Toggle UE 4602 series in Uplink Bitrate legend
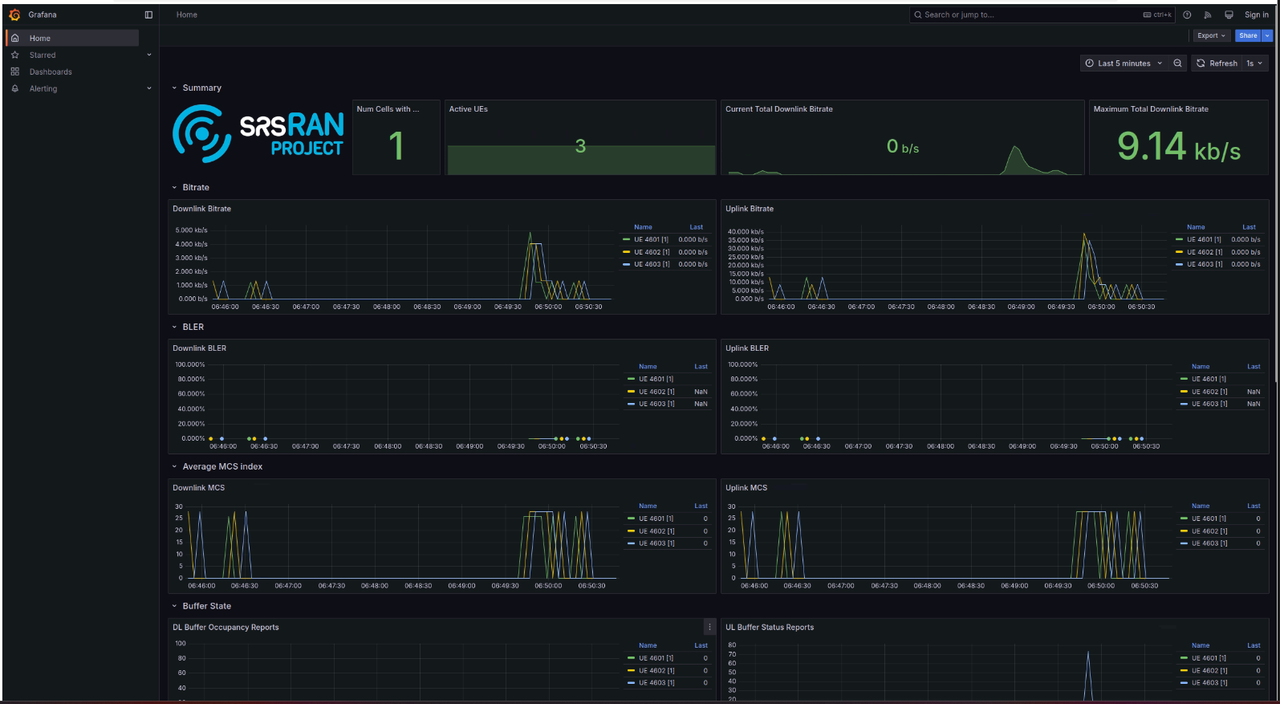The image size is (1280, 704). [1205, 252]
